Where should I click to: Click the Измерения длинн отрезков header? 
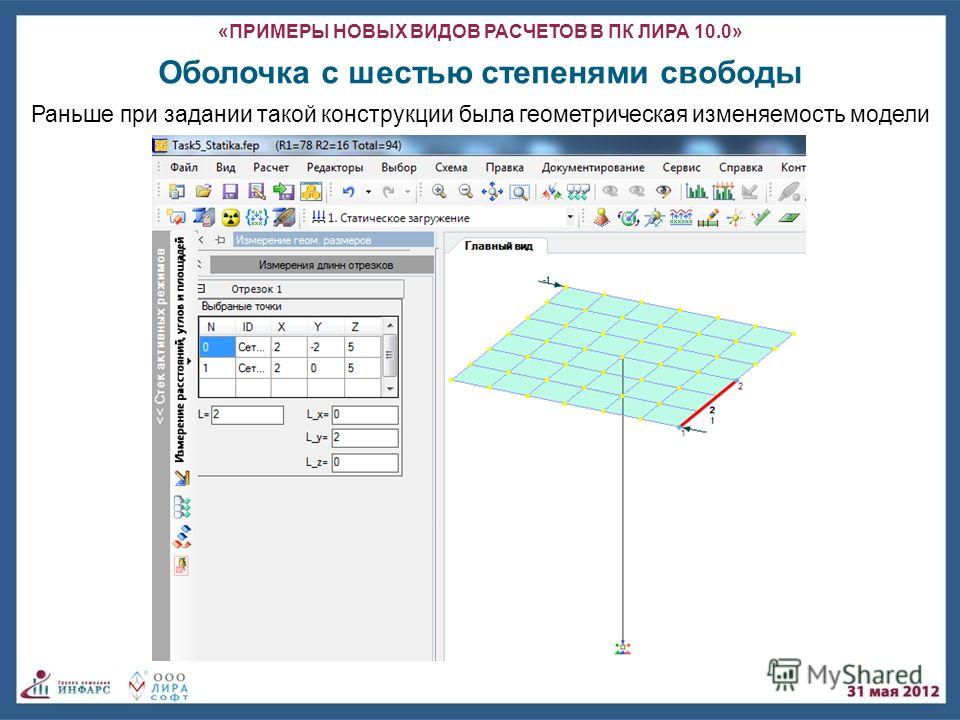[322, 265]
